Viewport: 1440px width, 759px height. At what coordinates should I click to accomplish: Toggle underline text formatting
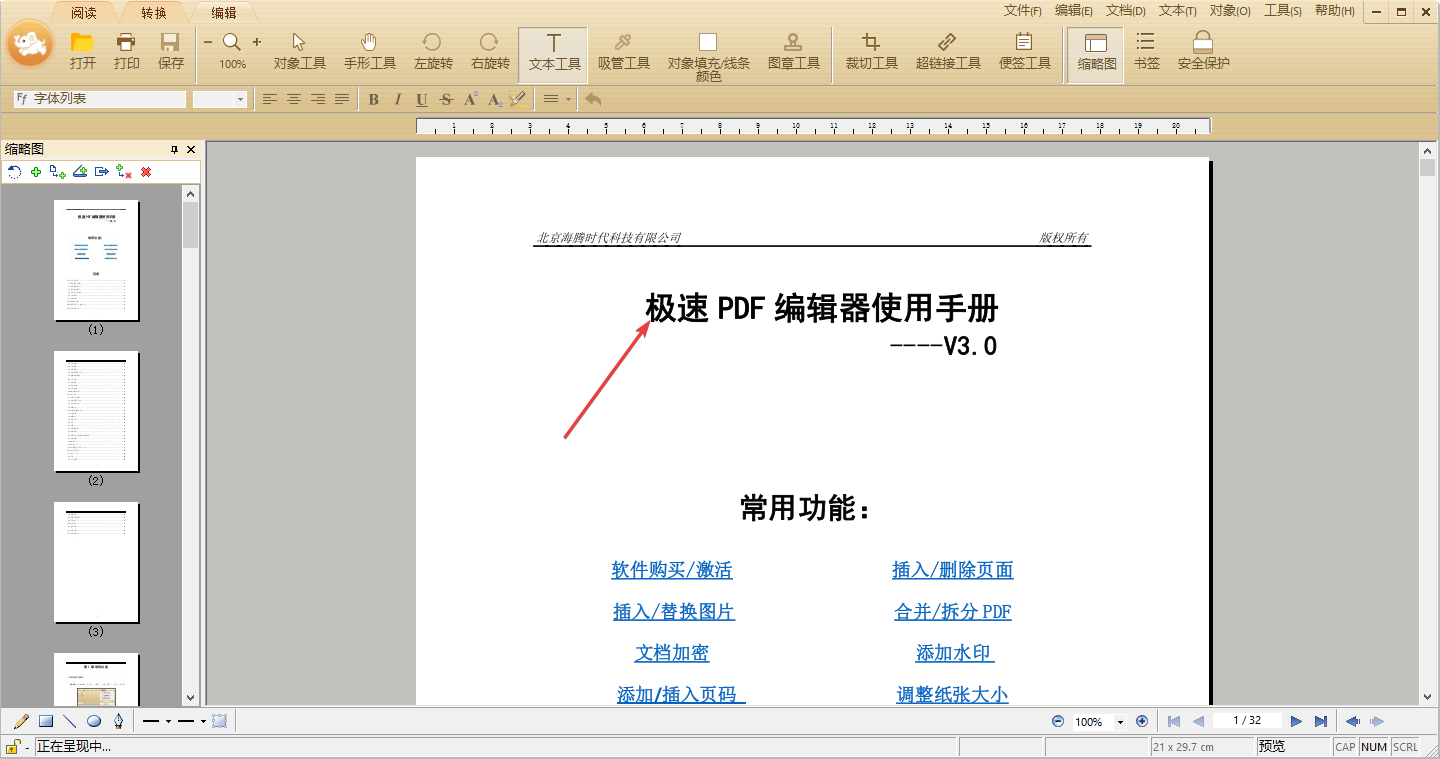[x=422, y=99]
